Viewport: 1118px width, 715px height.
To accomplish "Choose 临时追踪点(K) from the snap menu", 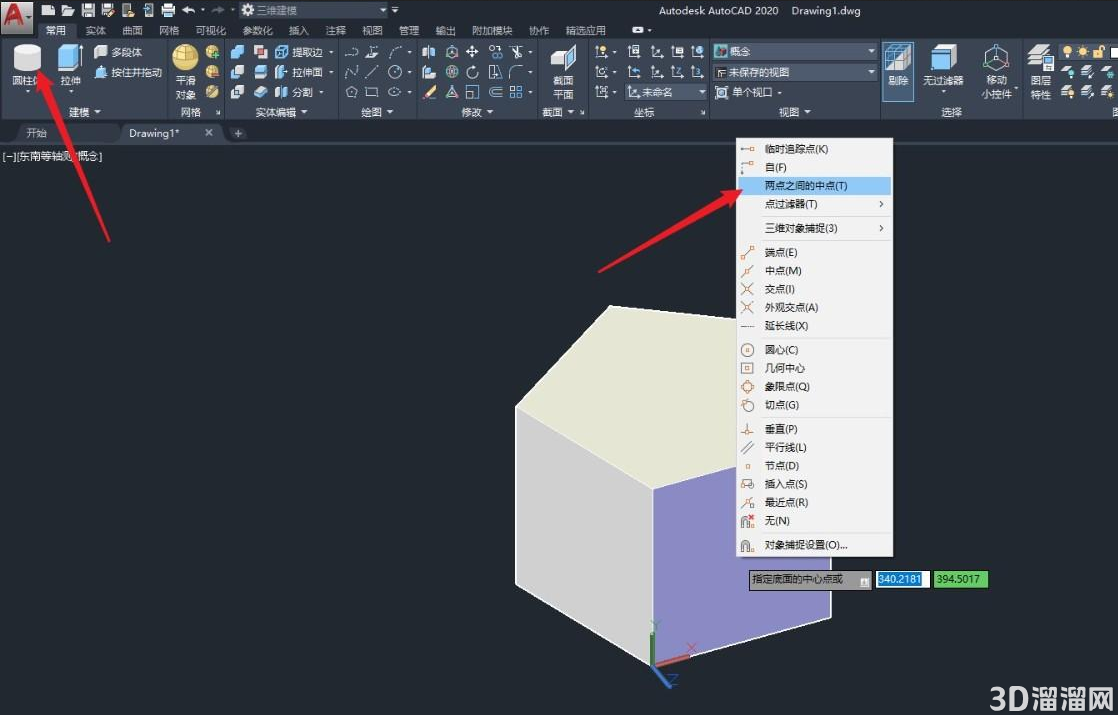I will [814, 149].
